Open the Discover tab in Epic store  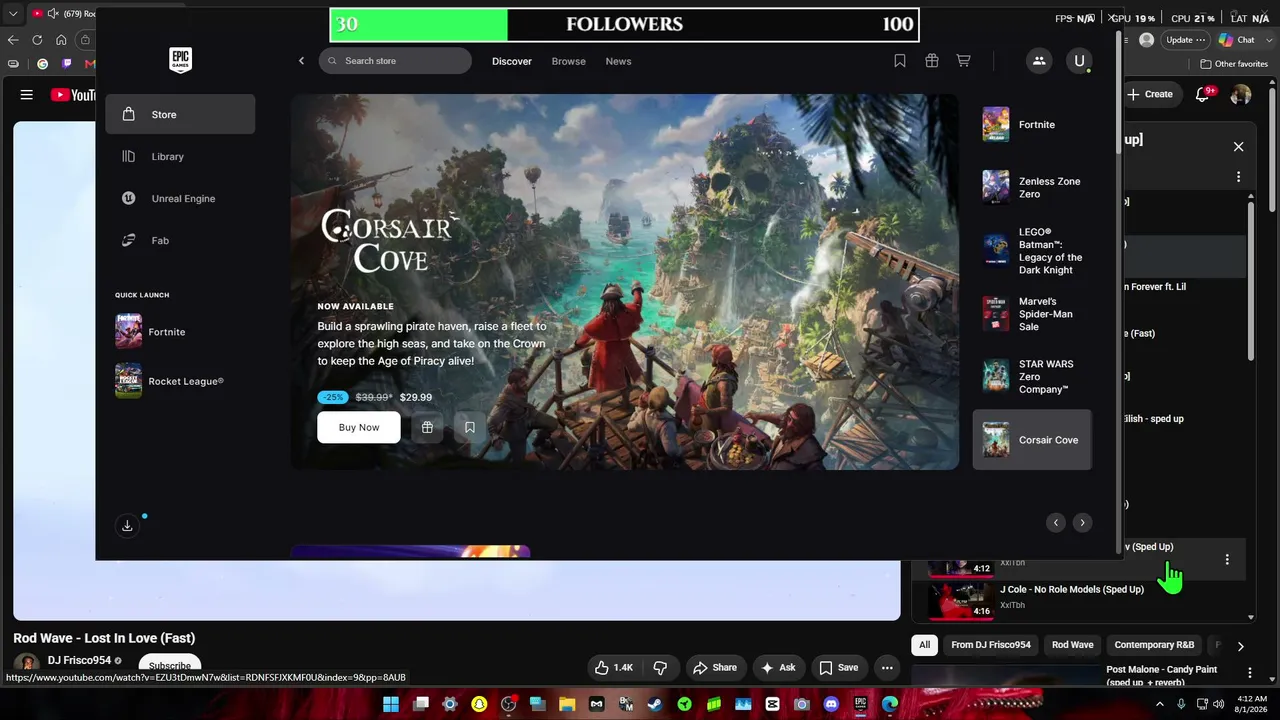[x=512, y=61]
